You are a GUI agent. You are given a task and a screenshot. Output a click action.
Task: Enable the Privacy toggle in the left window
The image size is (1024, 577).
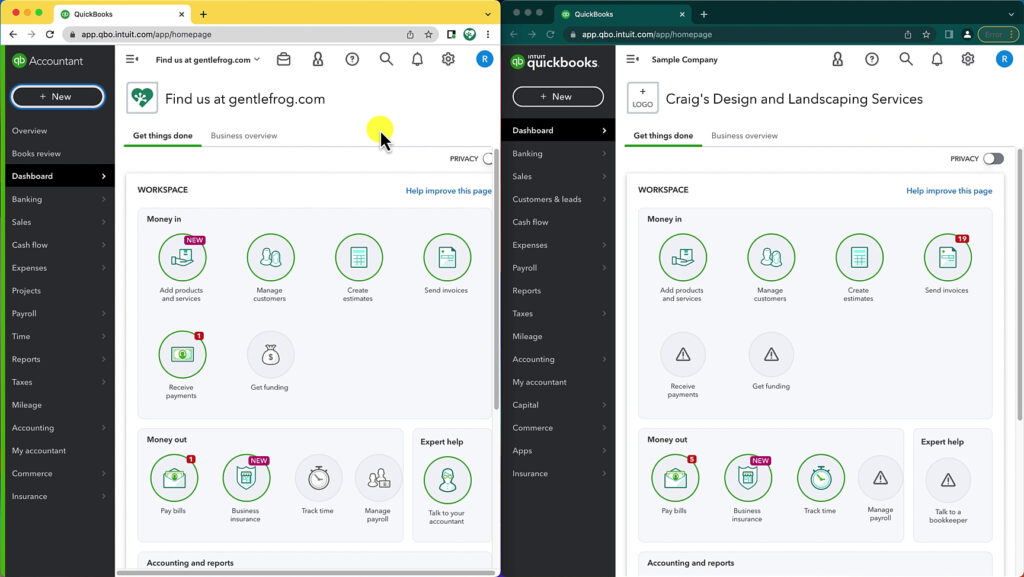[489, 158]
